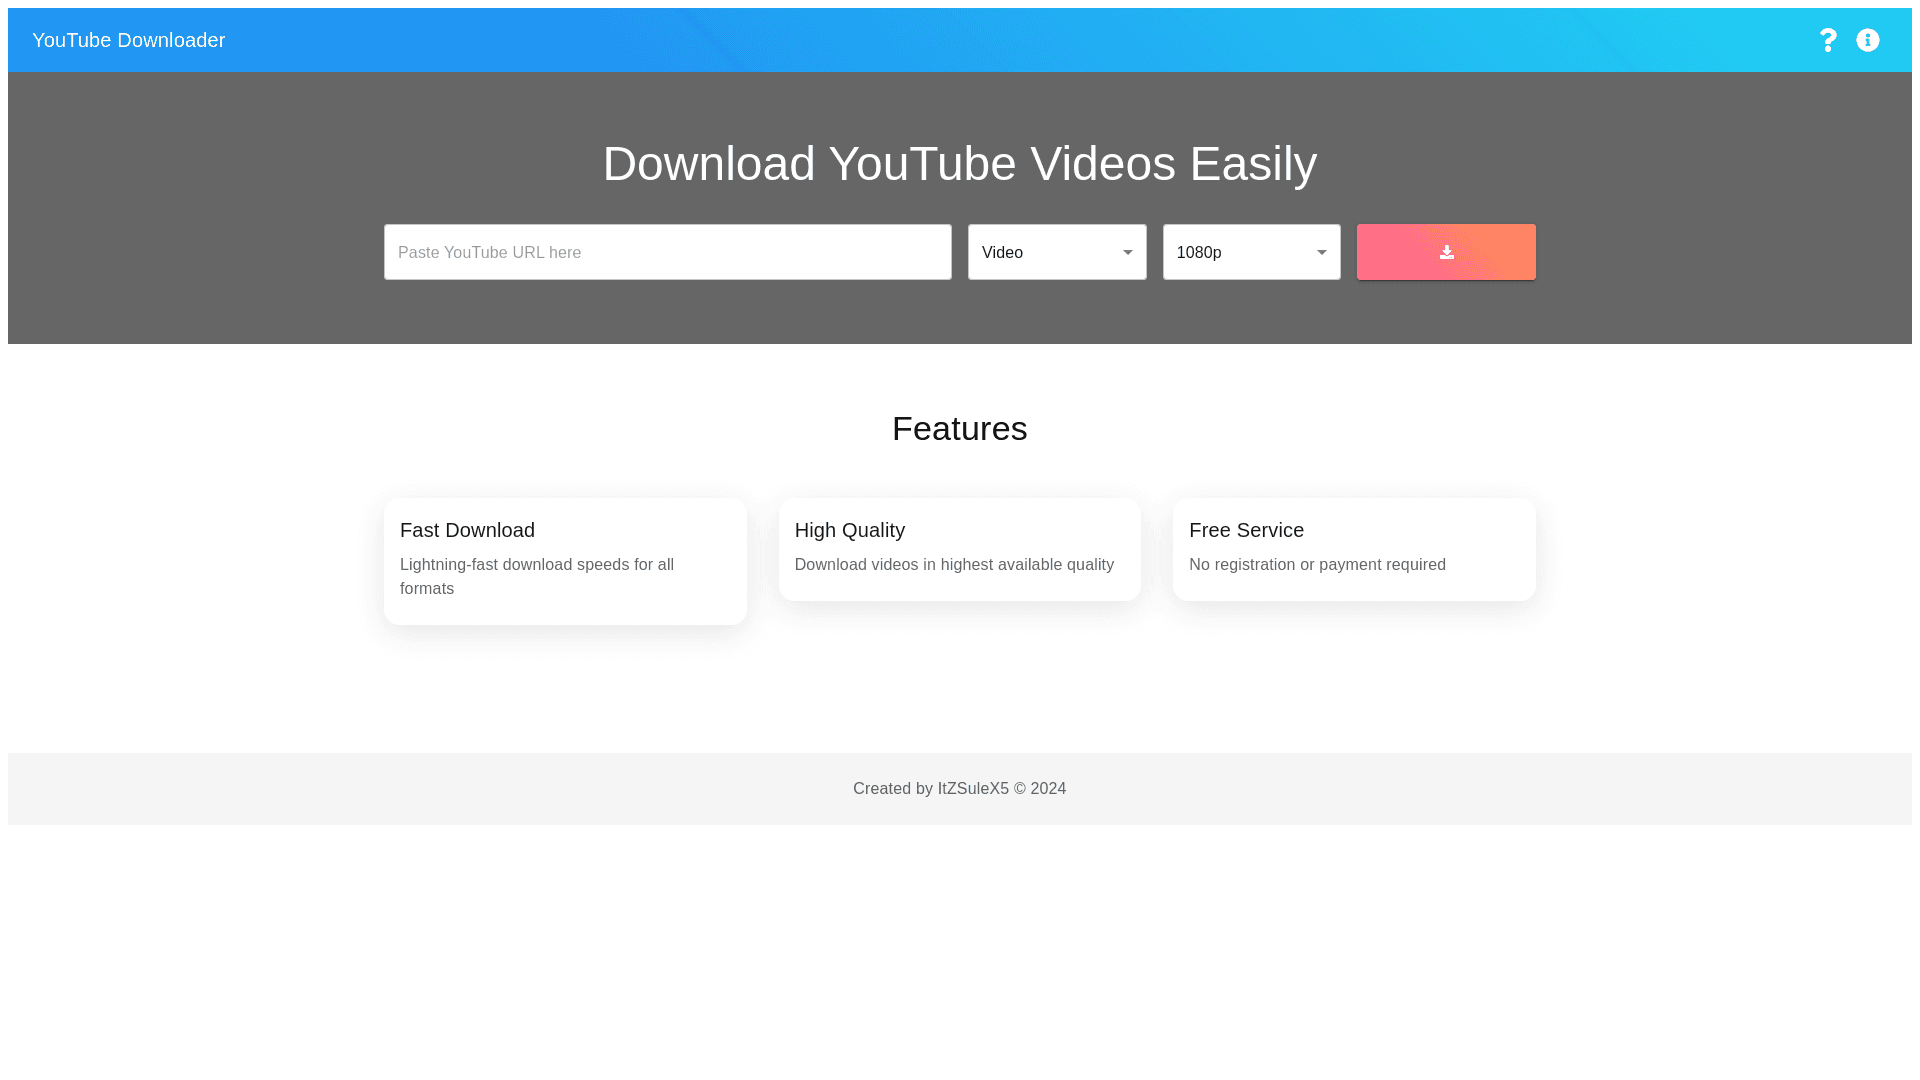Click the Free Service card title

coord(1246,530)
